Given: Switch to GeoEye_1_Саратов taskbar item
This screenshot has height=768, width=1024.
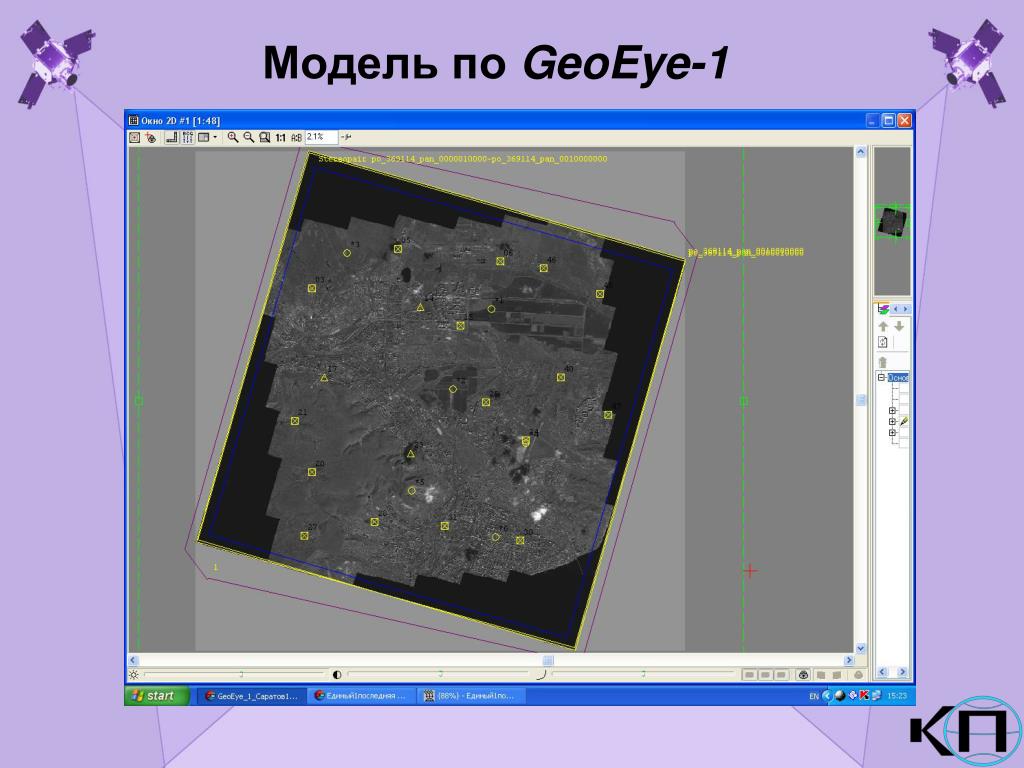Looking at the screenshot, I should pos(252,696).
